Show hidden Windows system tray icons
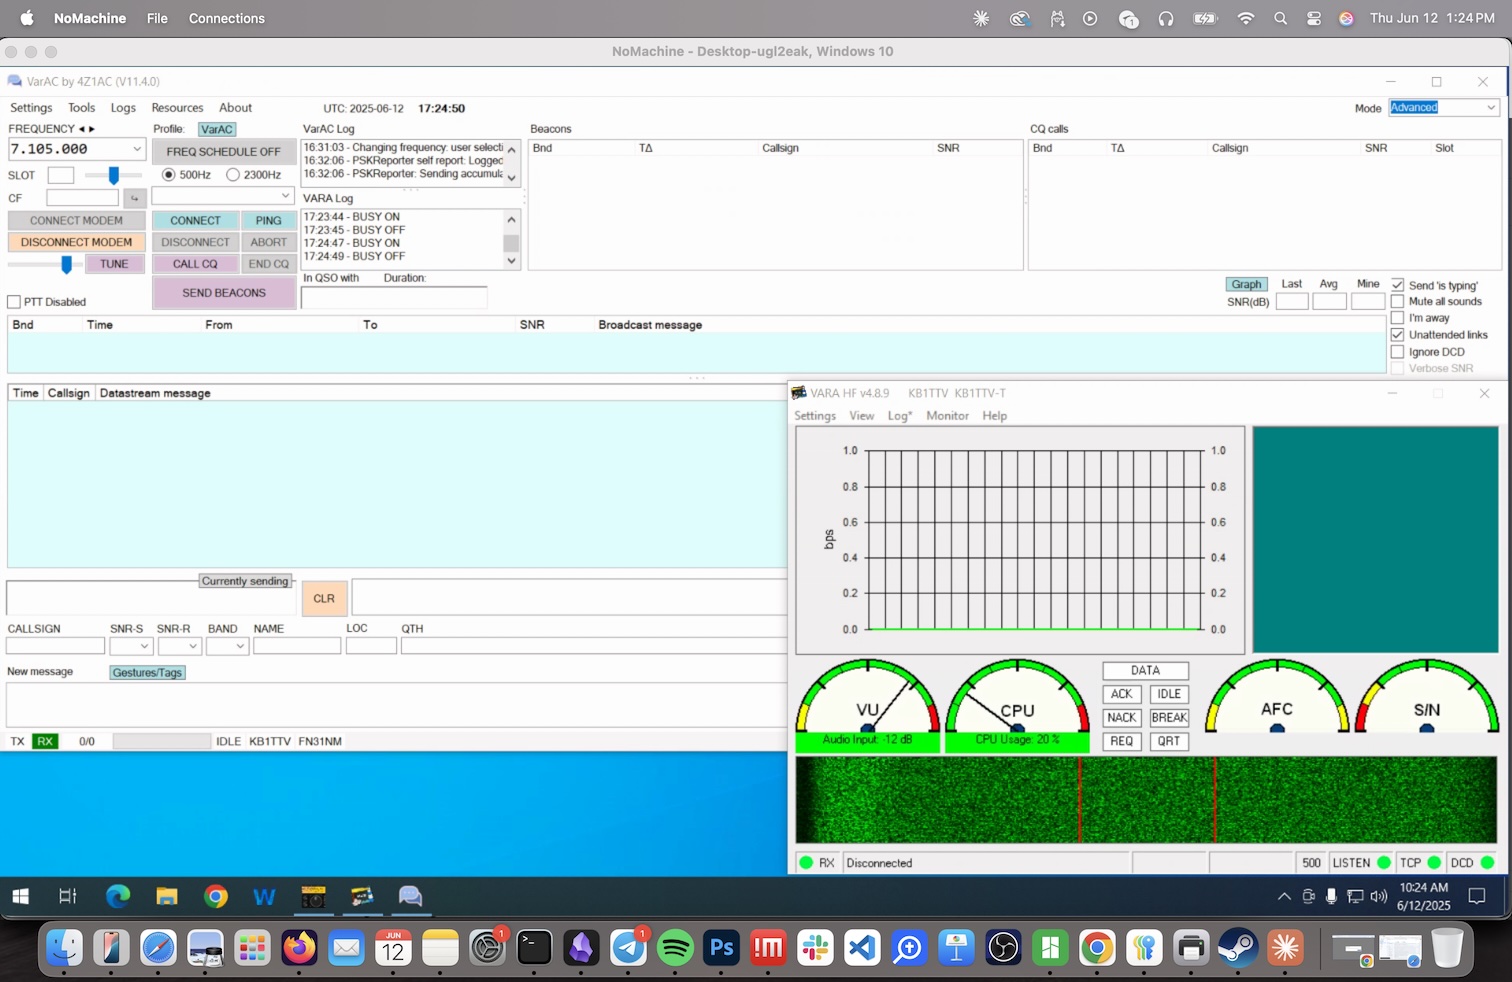 coord(1284,897)
